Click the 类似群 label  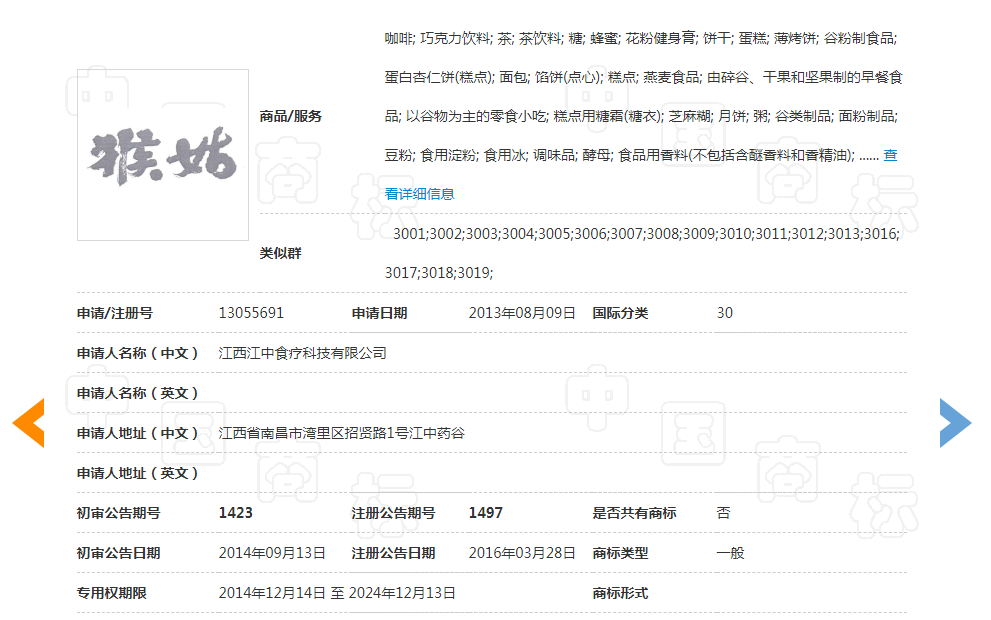pos(280,253)
